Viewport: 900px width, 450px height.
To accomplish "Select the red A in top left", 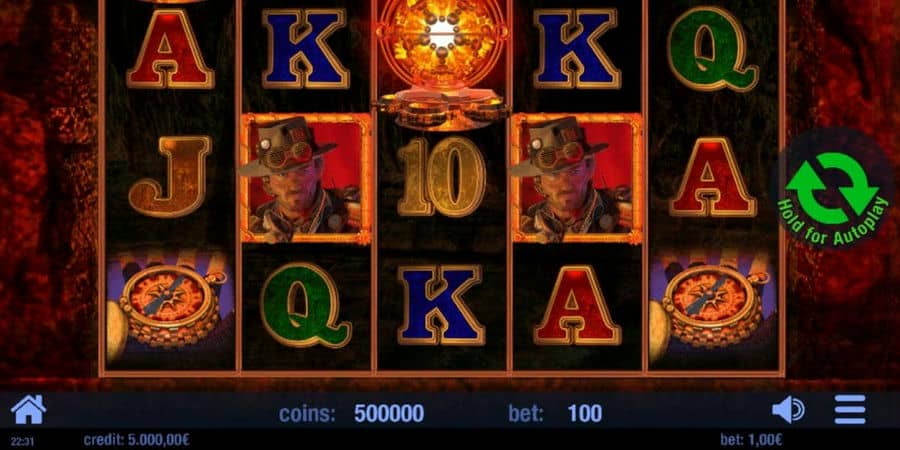I will (x=170, y=48).
